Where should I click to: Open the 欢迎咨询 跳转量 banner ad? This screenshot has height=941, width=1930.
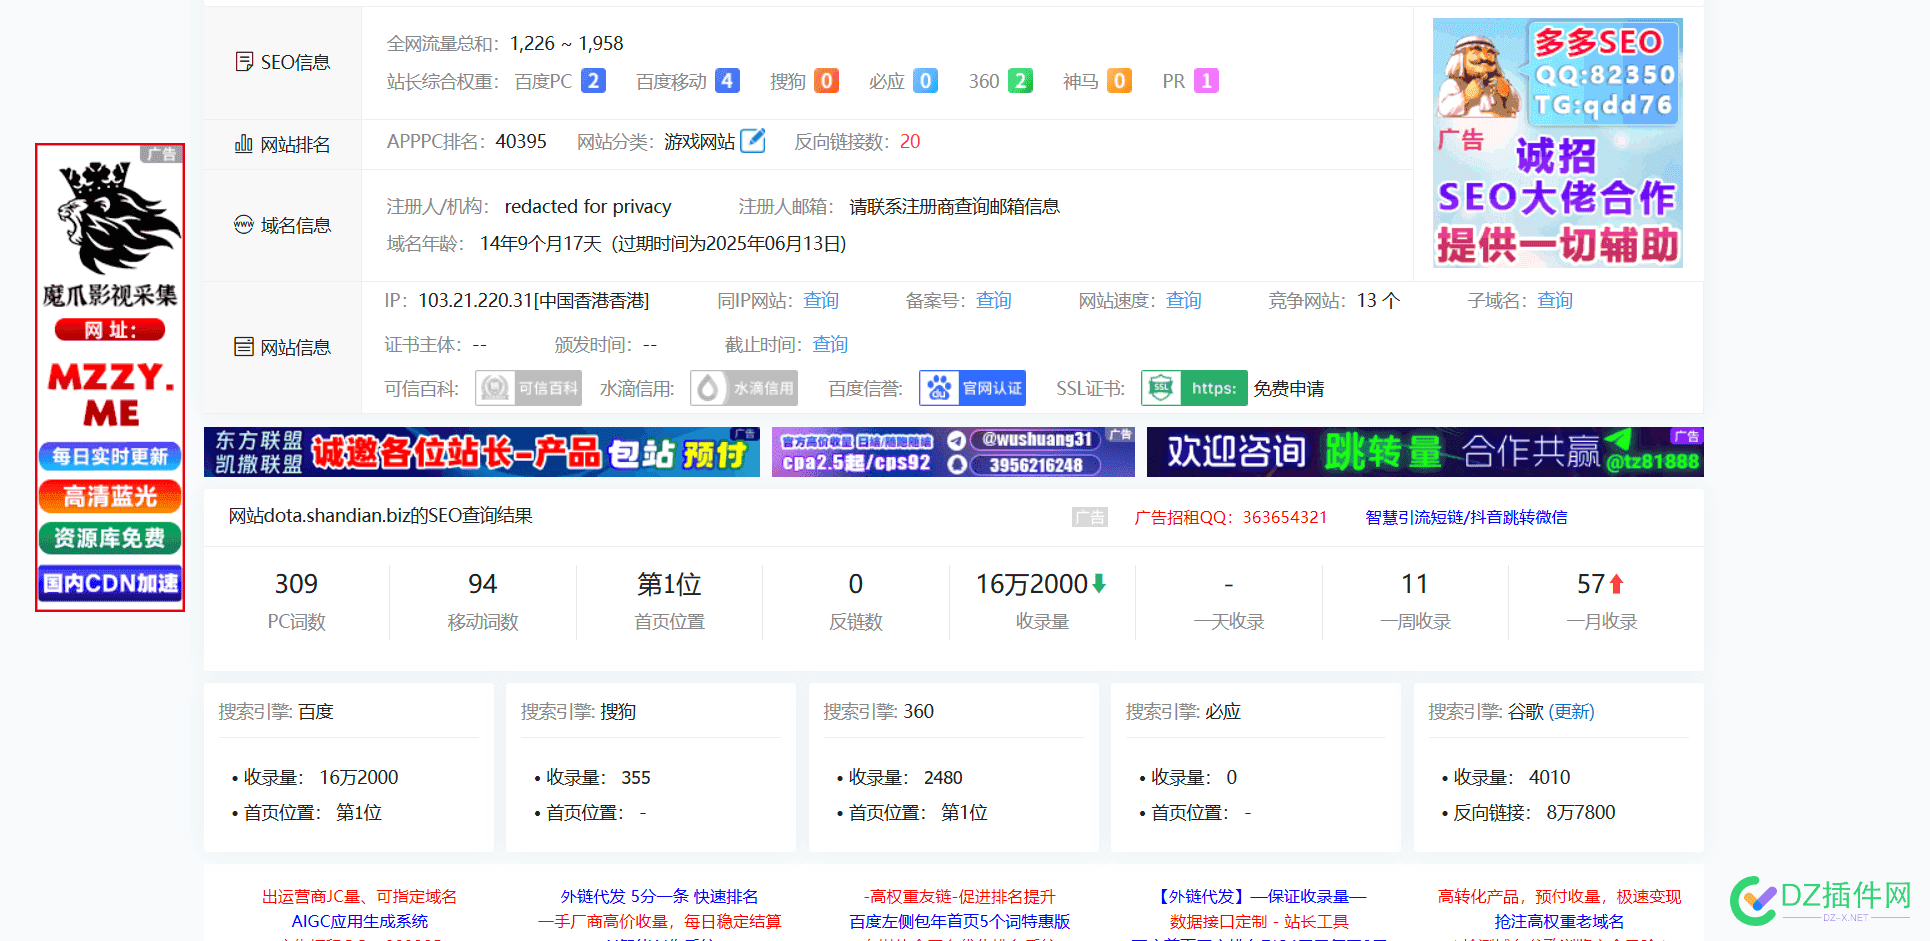click(x=1425, y=452)
